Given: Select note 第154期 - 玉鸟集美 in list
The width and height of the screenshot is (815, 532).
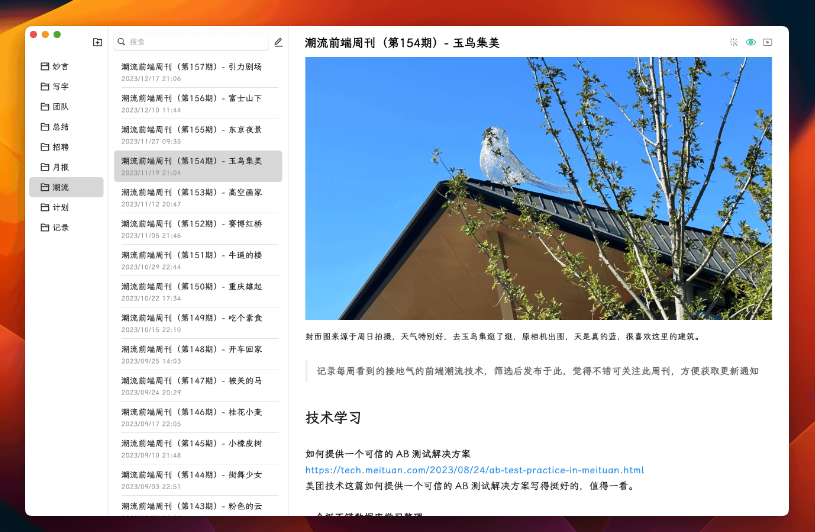Looking at the screenshot, I should coord(198,166).
